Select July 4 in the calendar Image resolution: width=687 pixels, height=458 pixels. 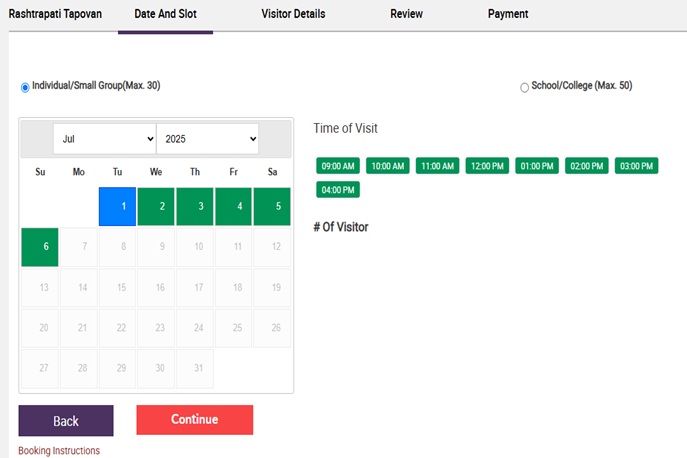tap(234, 206)
